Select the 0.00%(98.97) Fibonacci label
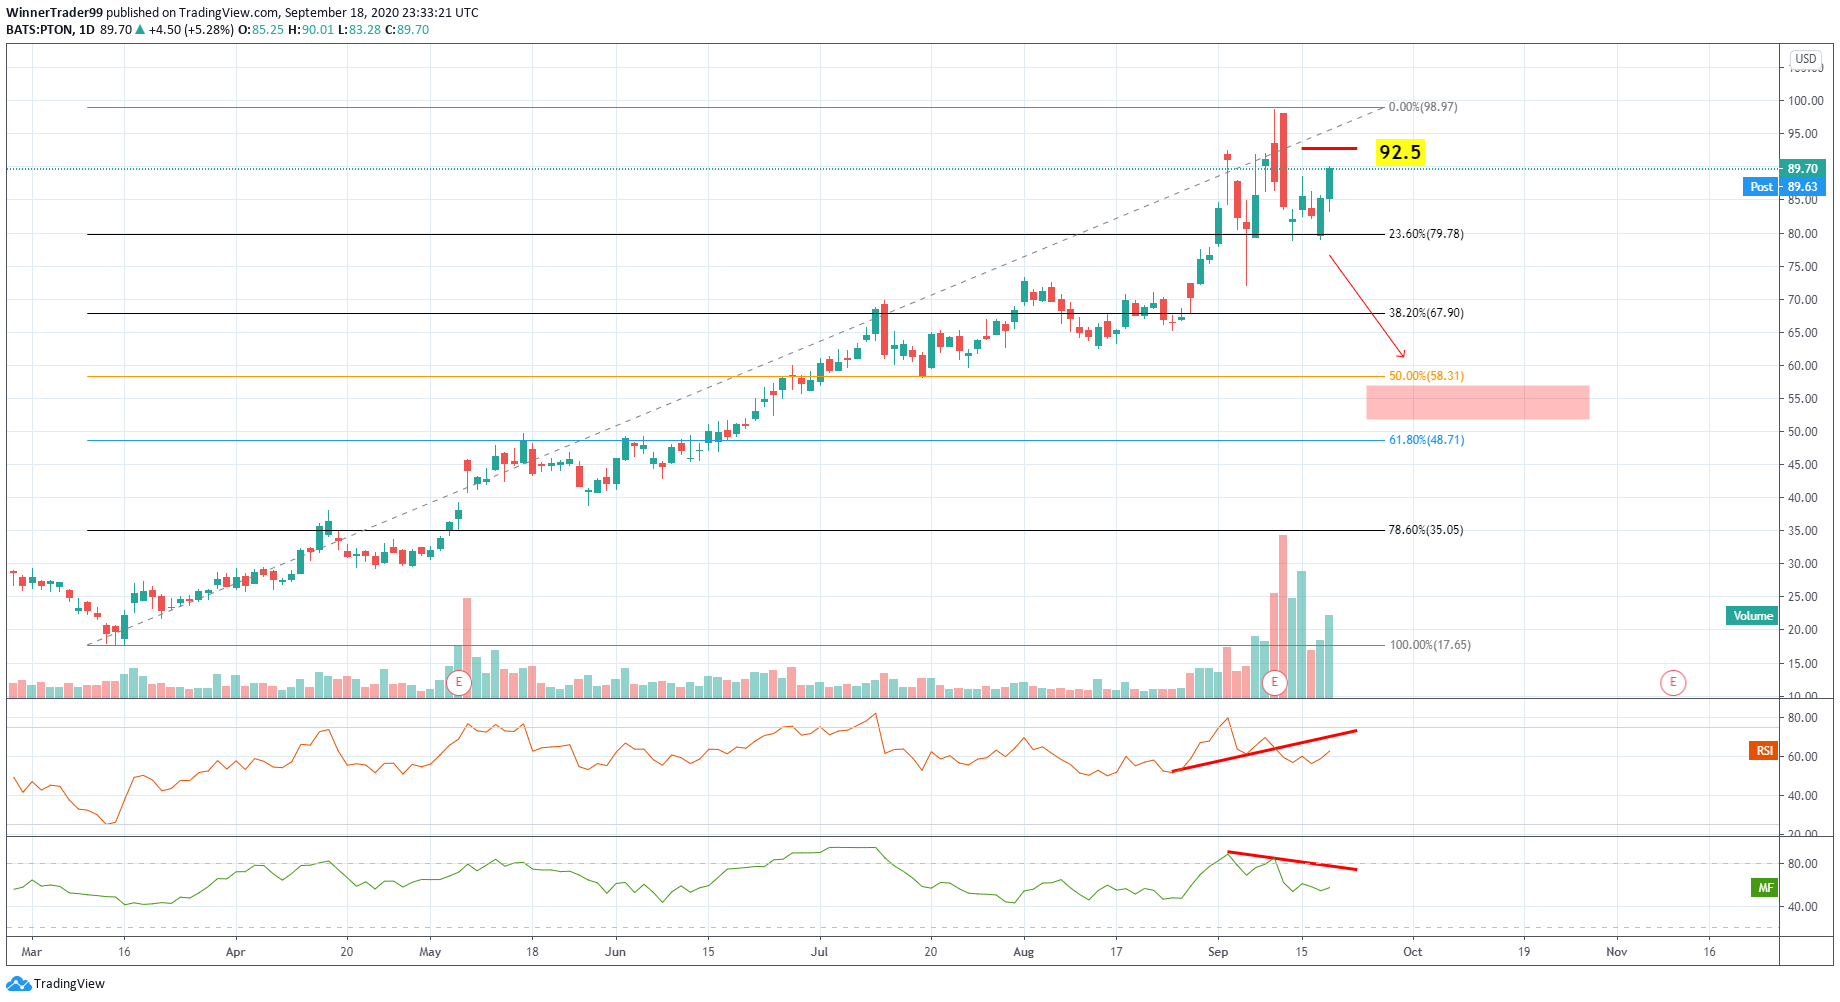This screenshot has height=1002, width=1840. [x=1423, y=107]
